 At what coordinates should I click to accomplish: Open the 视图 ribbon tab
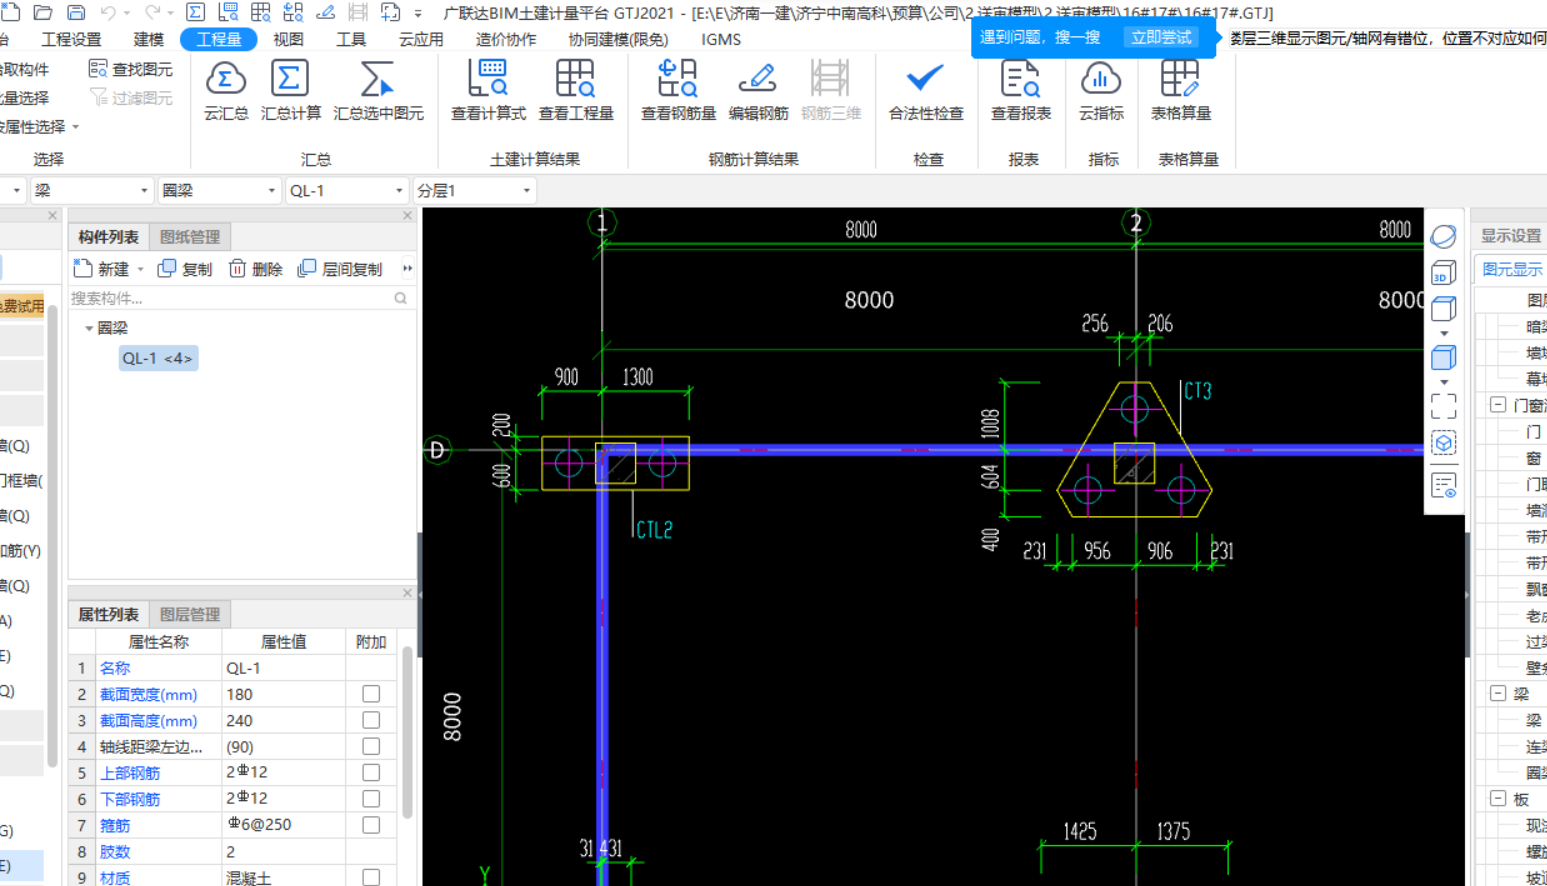click(288, 39)
